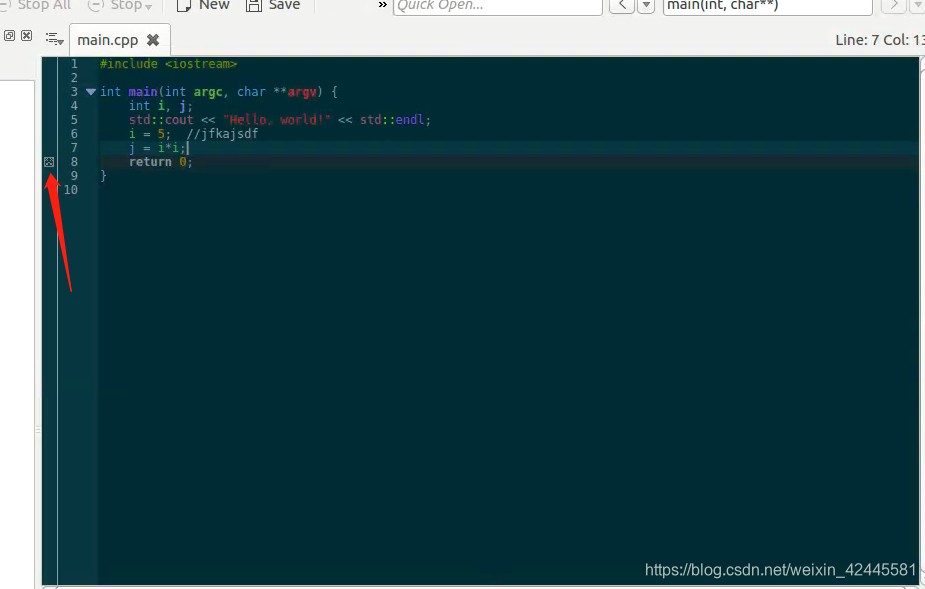The width and height of the screenshot is (925, 589).
Task: Click the 'return 0;' statement
Action: pyautogui.click(x=160, y=162)
